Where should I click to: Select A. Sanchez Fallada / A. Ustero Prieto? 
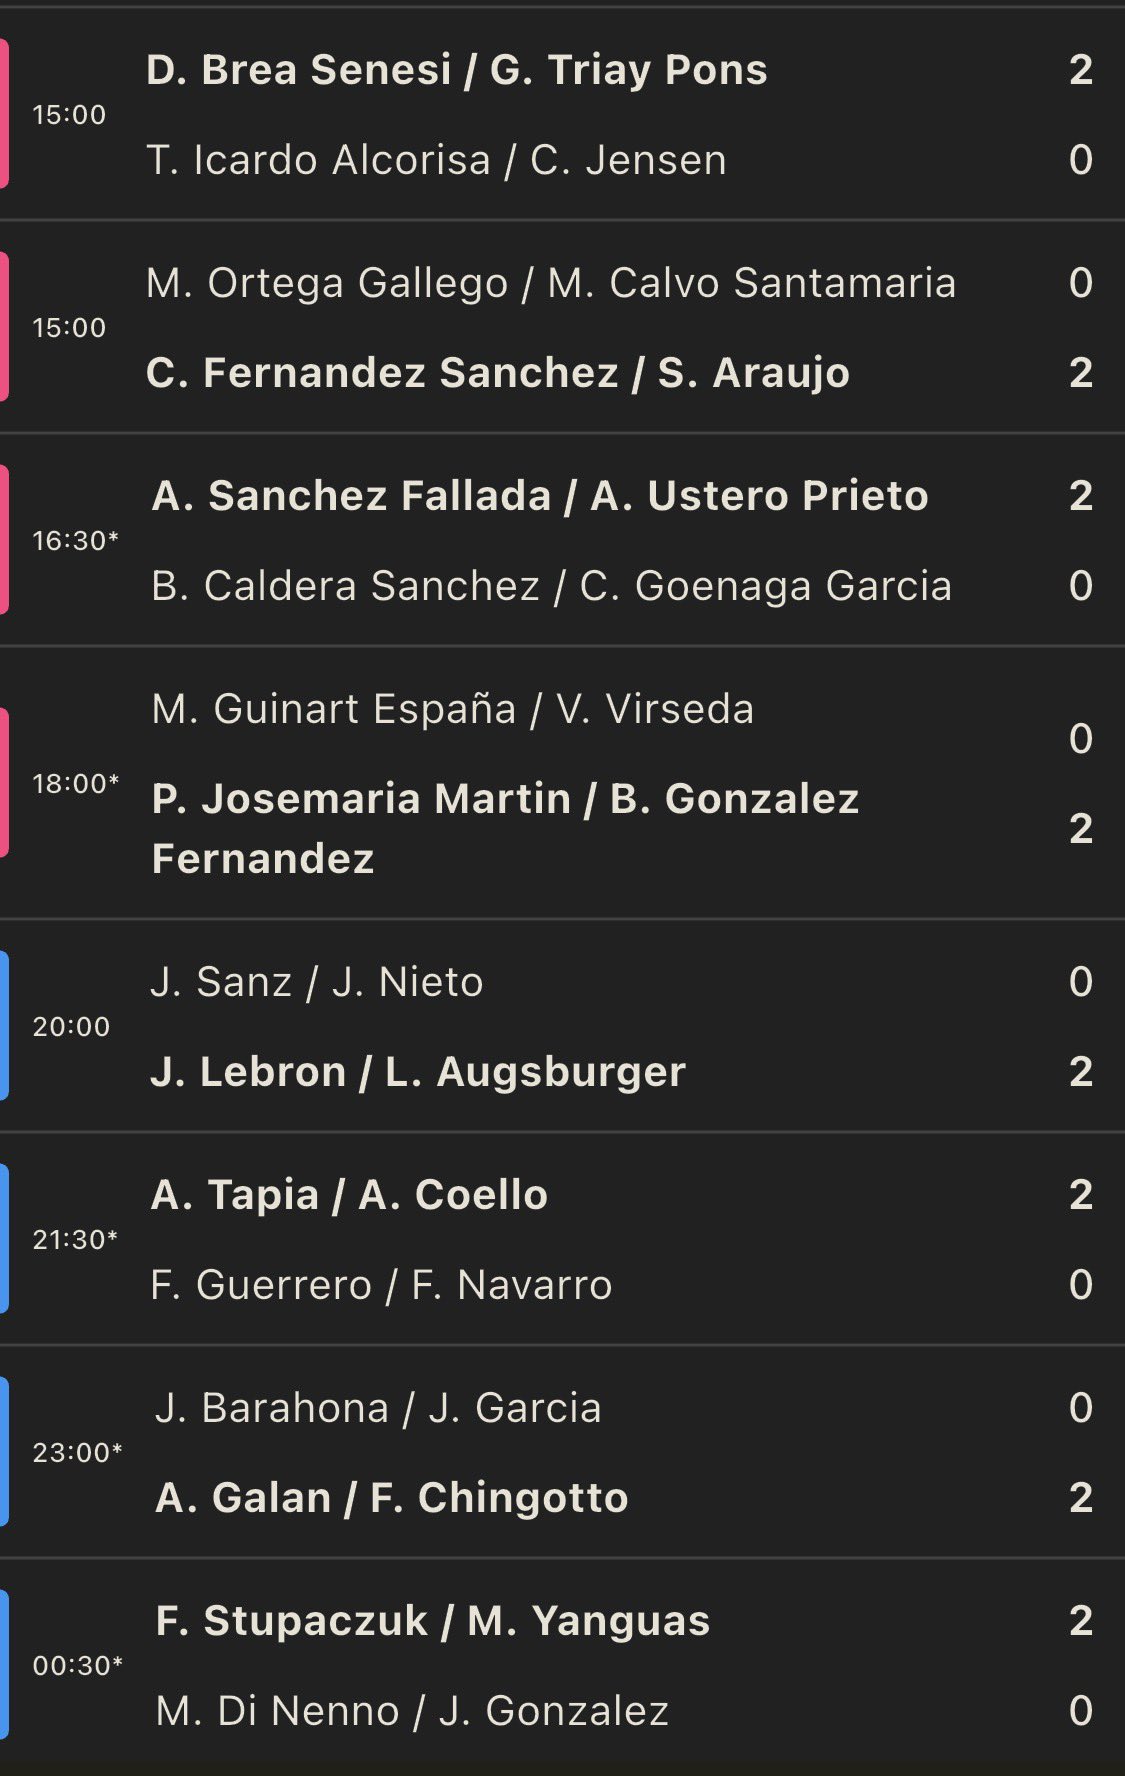[540, 497]
